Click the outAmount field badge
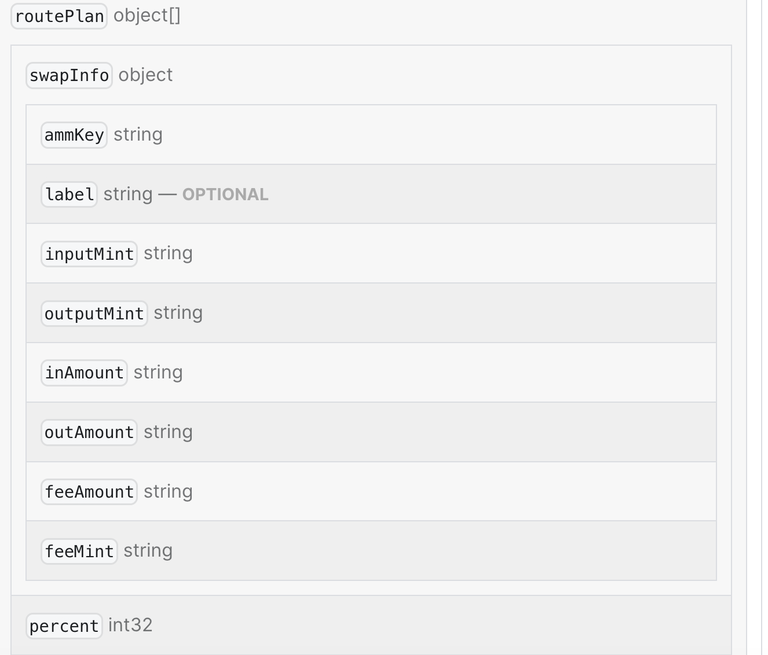The width and height of the screenshot is (768, 655). point(89,433)
